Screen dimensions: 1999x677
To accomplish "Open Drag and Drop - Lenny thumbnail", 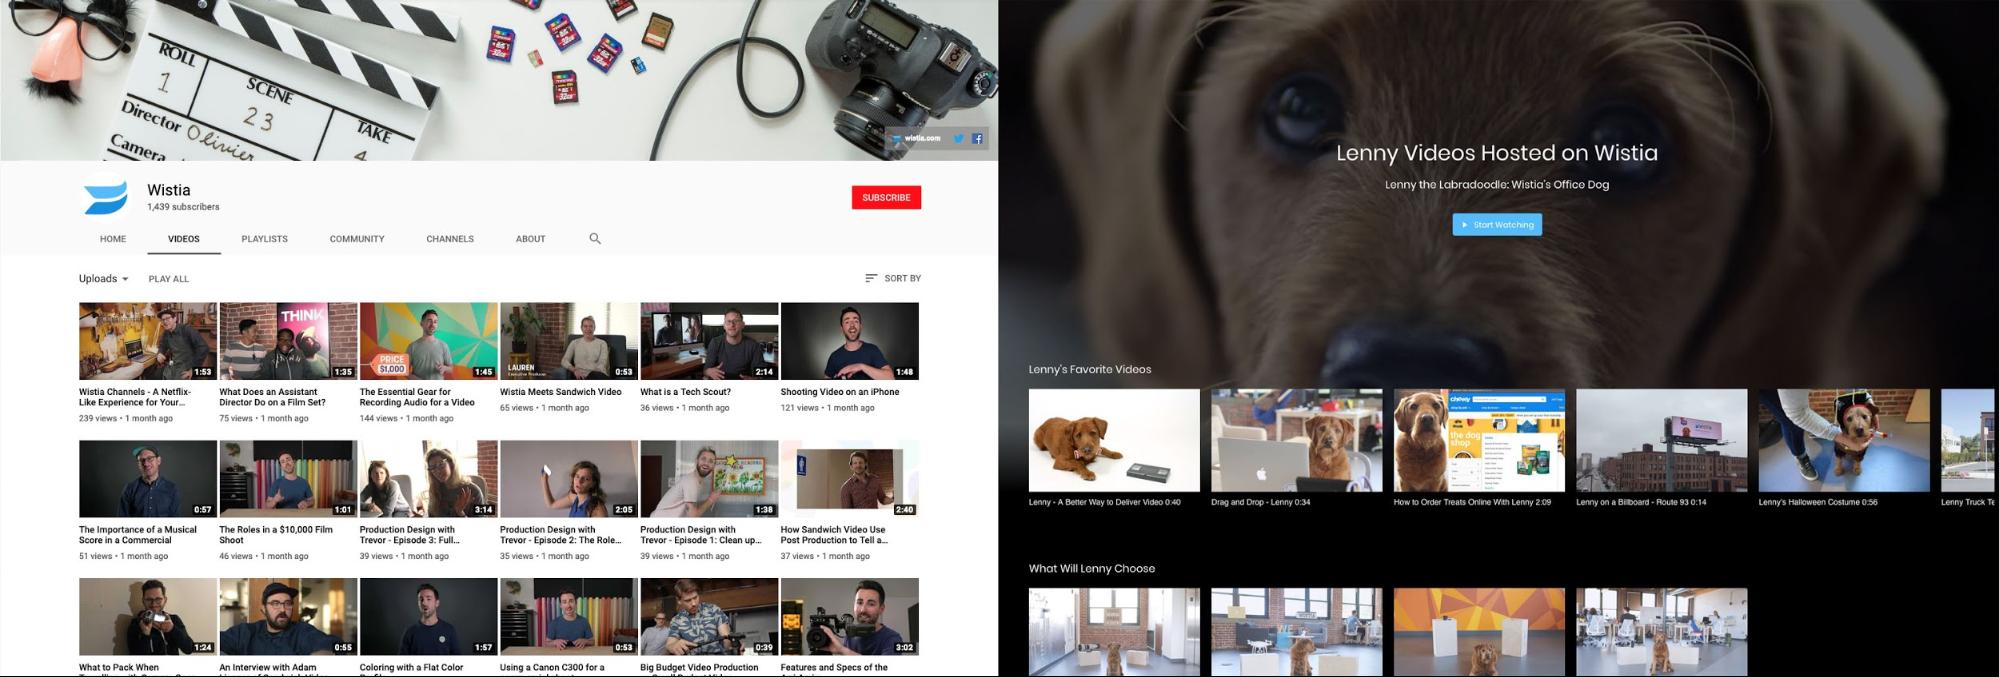I will 1297,441.
